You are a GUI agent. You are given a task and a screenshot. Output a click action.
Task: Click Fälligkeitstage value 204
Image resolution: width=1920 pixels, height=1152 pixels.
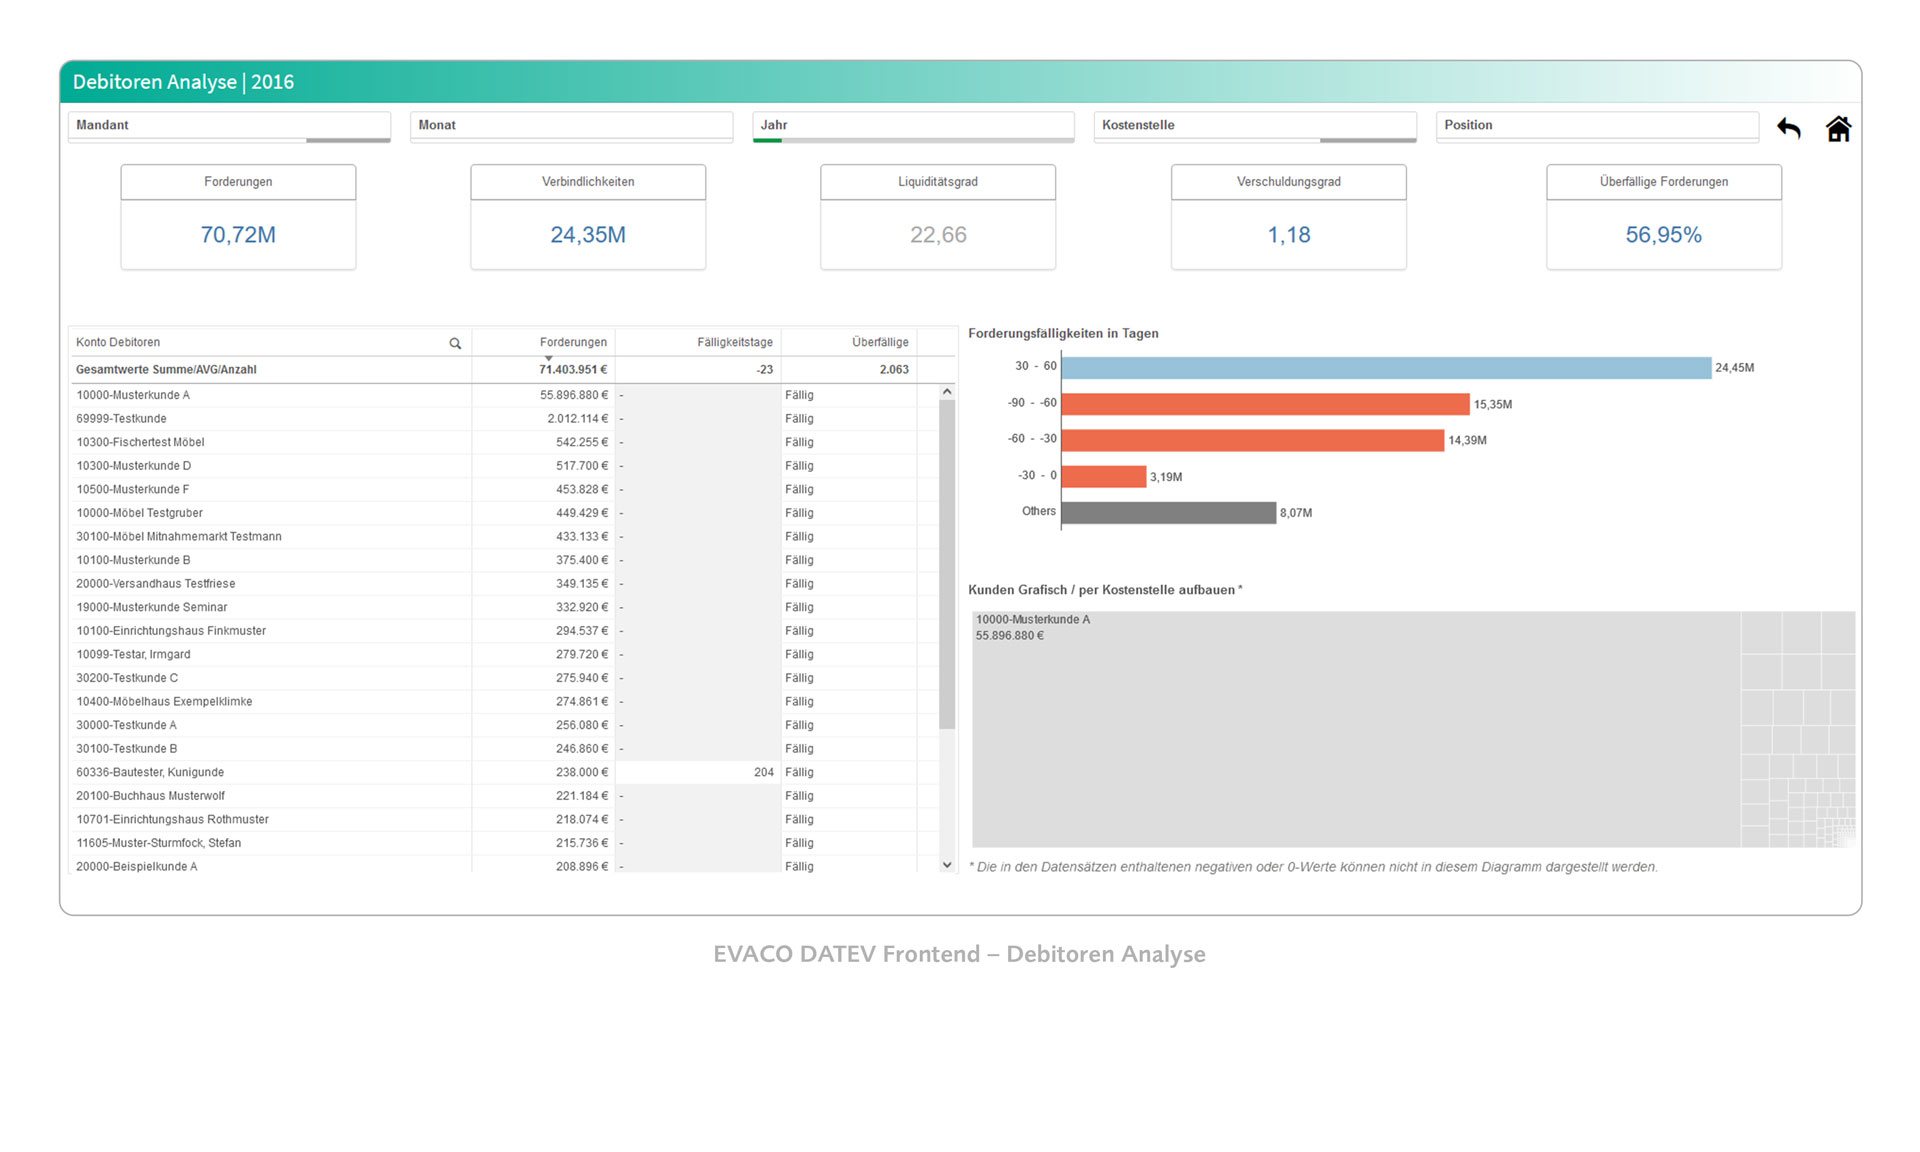click(x=764, y=772)
